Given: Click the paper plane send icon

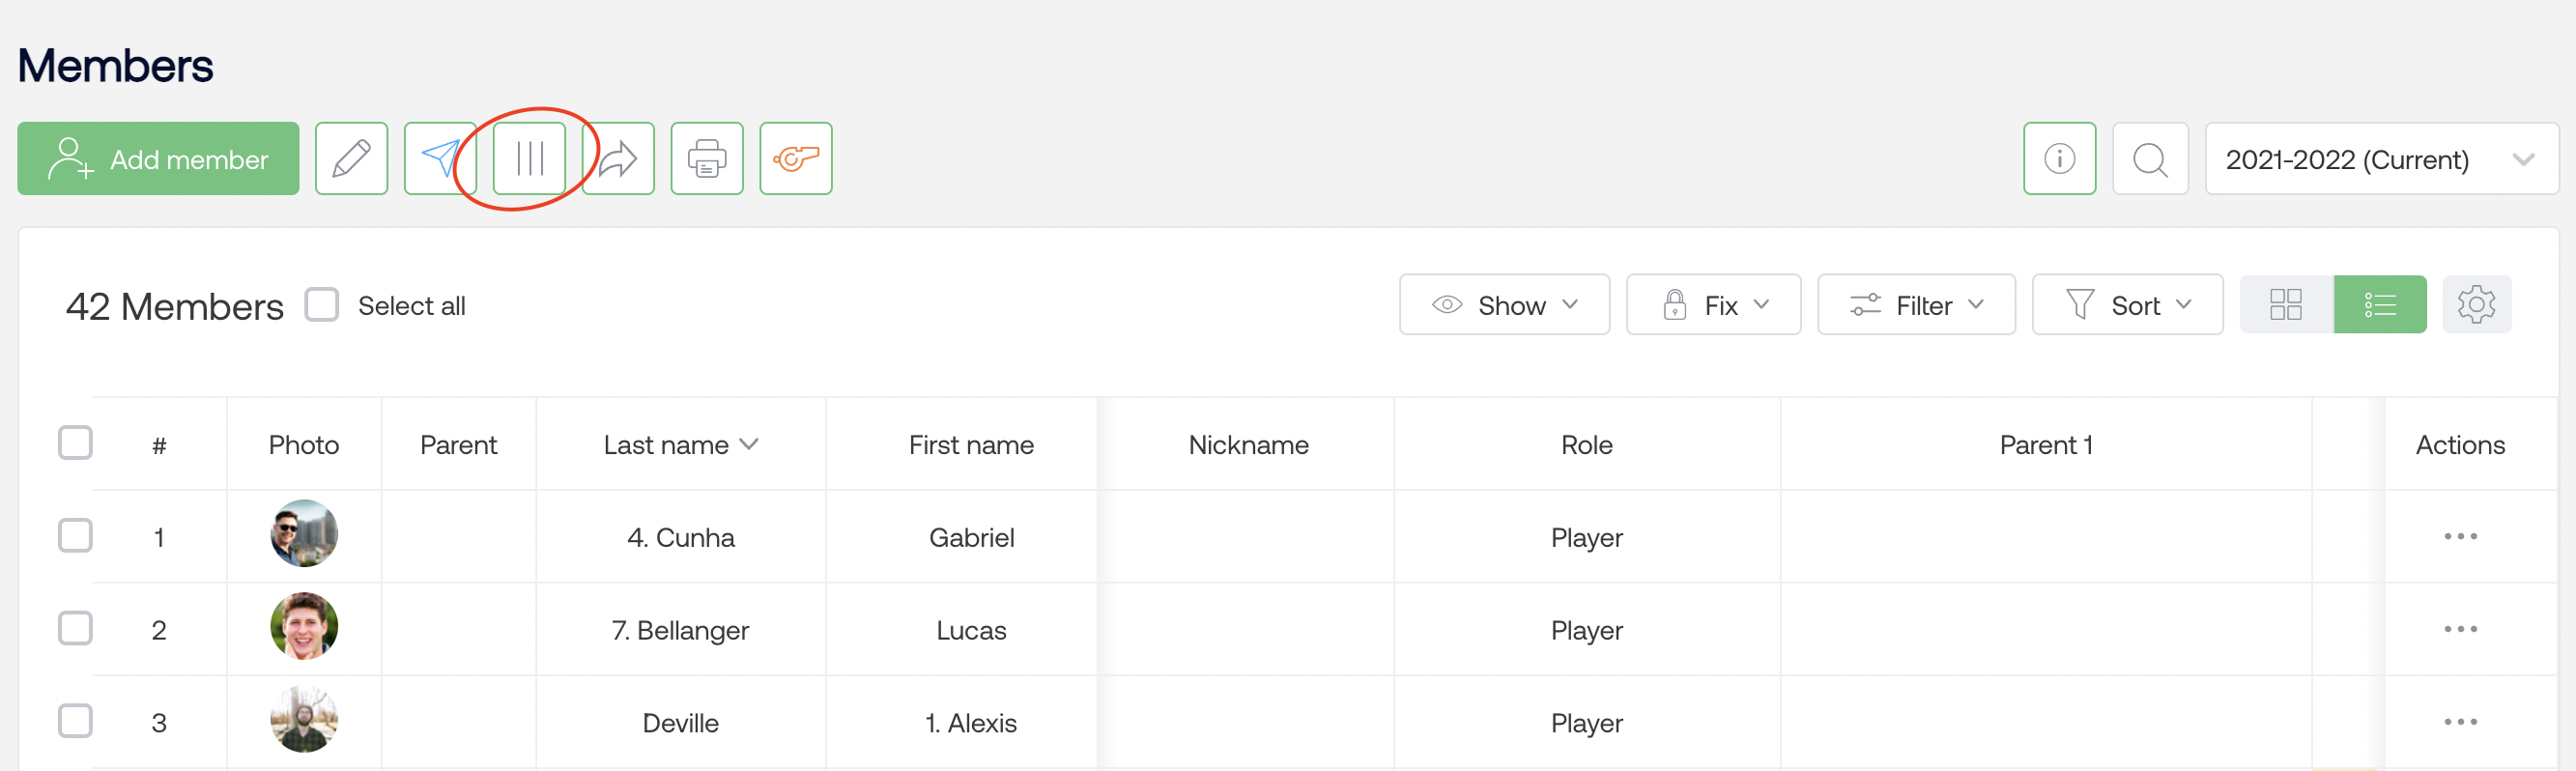Looking at the screenshot, I should pos(440,158).
